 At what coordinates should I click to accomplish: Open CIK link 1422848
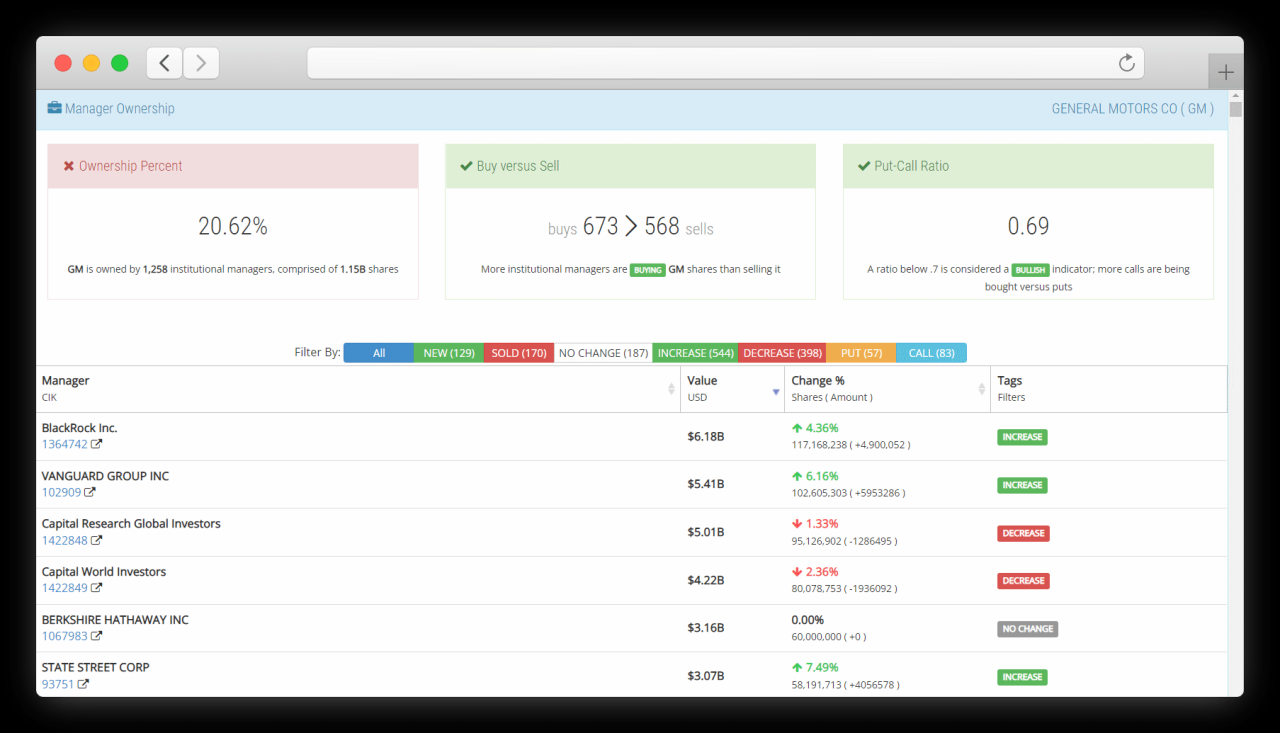pos(64,540)
